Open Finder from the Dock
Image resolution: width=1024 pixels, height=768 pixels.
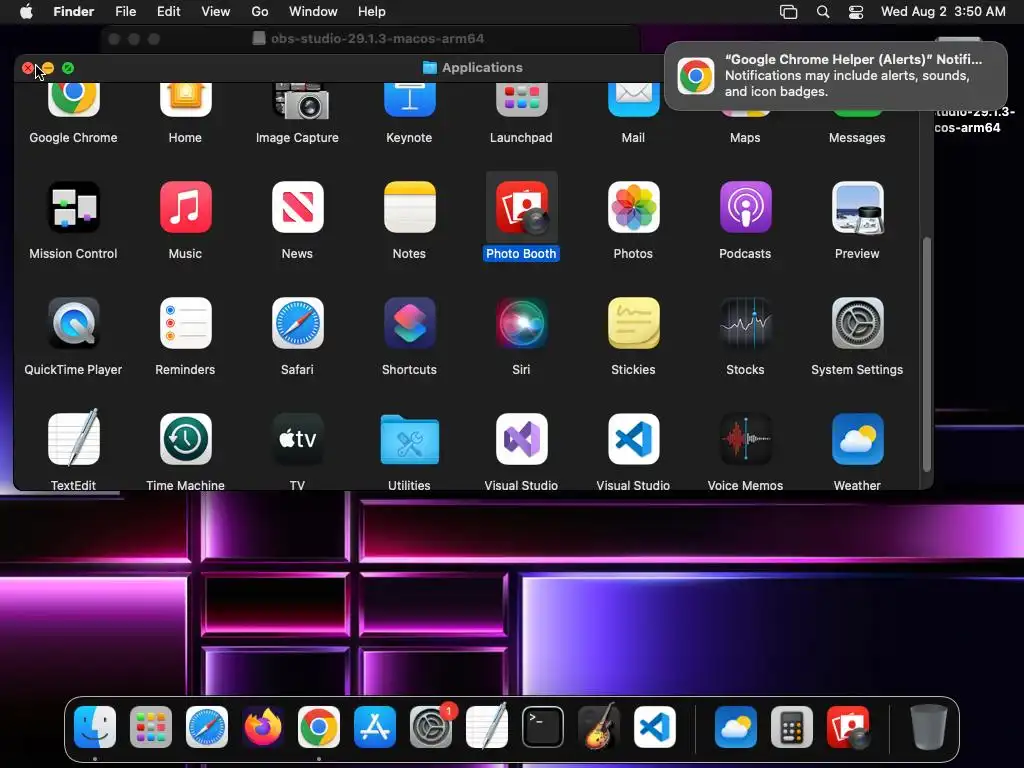click(95, 727)
